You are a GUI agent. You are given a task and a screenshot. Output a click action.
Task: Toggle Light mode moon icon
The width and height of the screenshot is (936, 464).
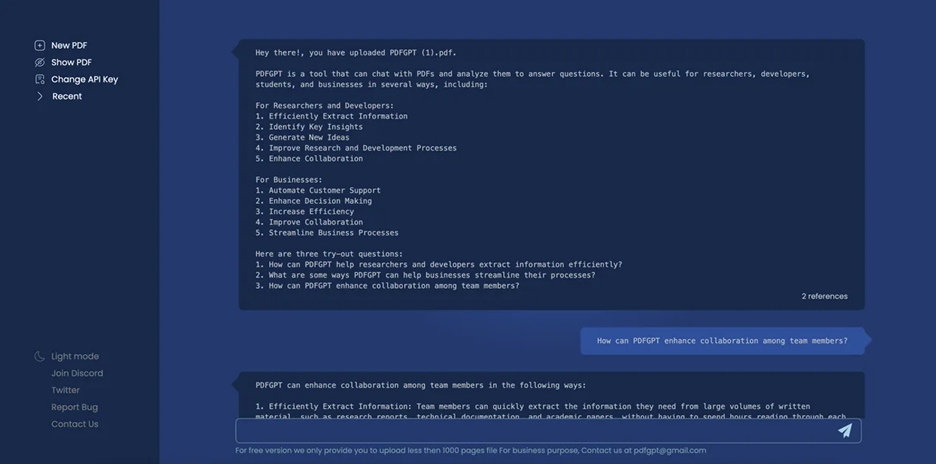click(39, 357)
